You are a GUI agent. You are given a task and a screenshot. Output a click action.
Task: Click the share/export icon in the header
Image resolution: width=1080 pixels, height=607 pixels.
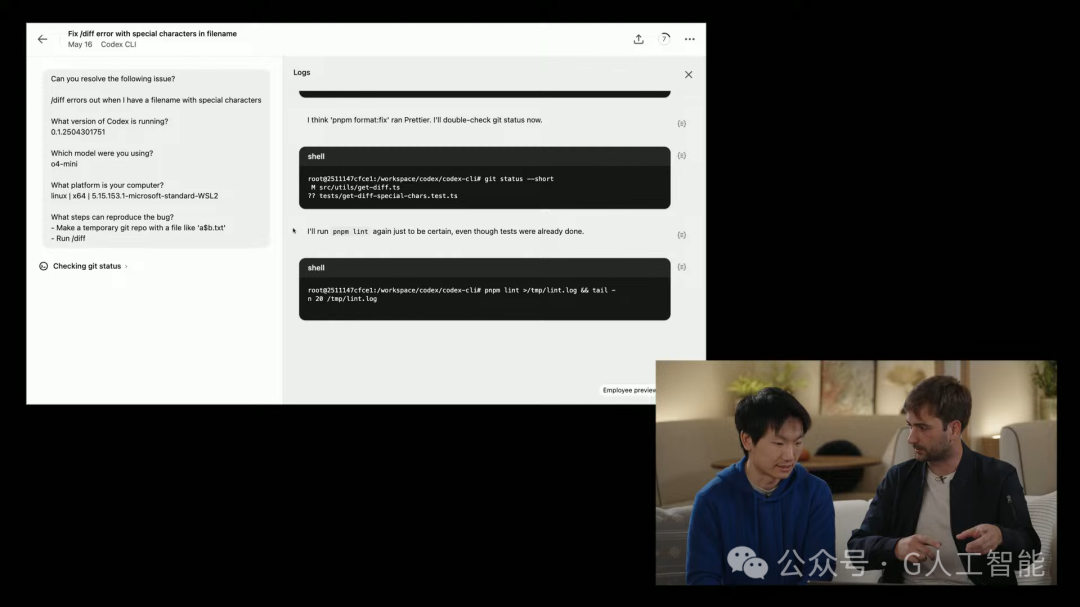click(639, 38)
